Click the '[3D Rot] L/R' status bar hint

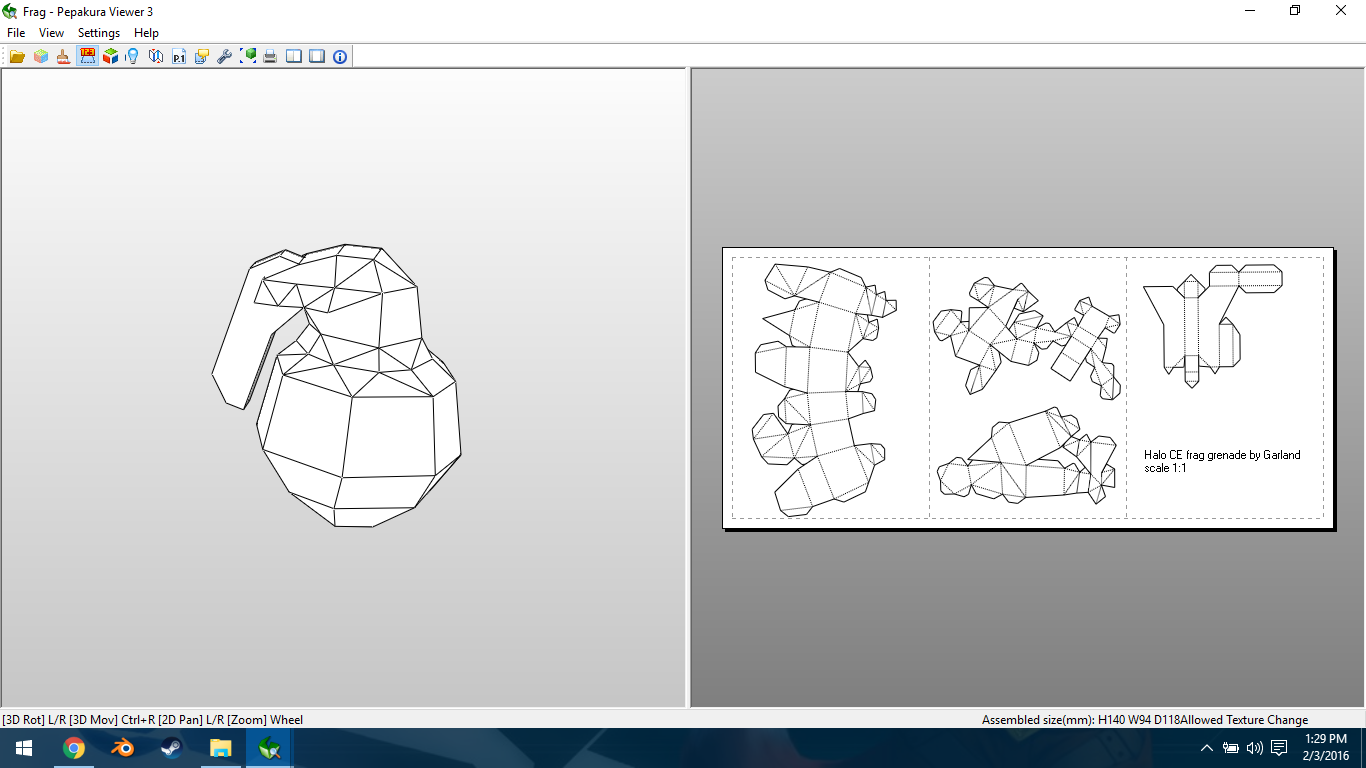pos(33,720)
